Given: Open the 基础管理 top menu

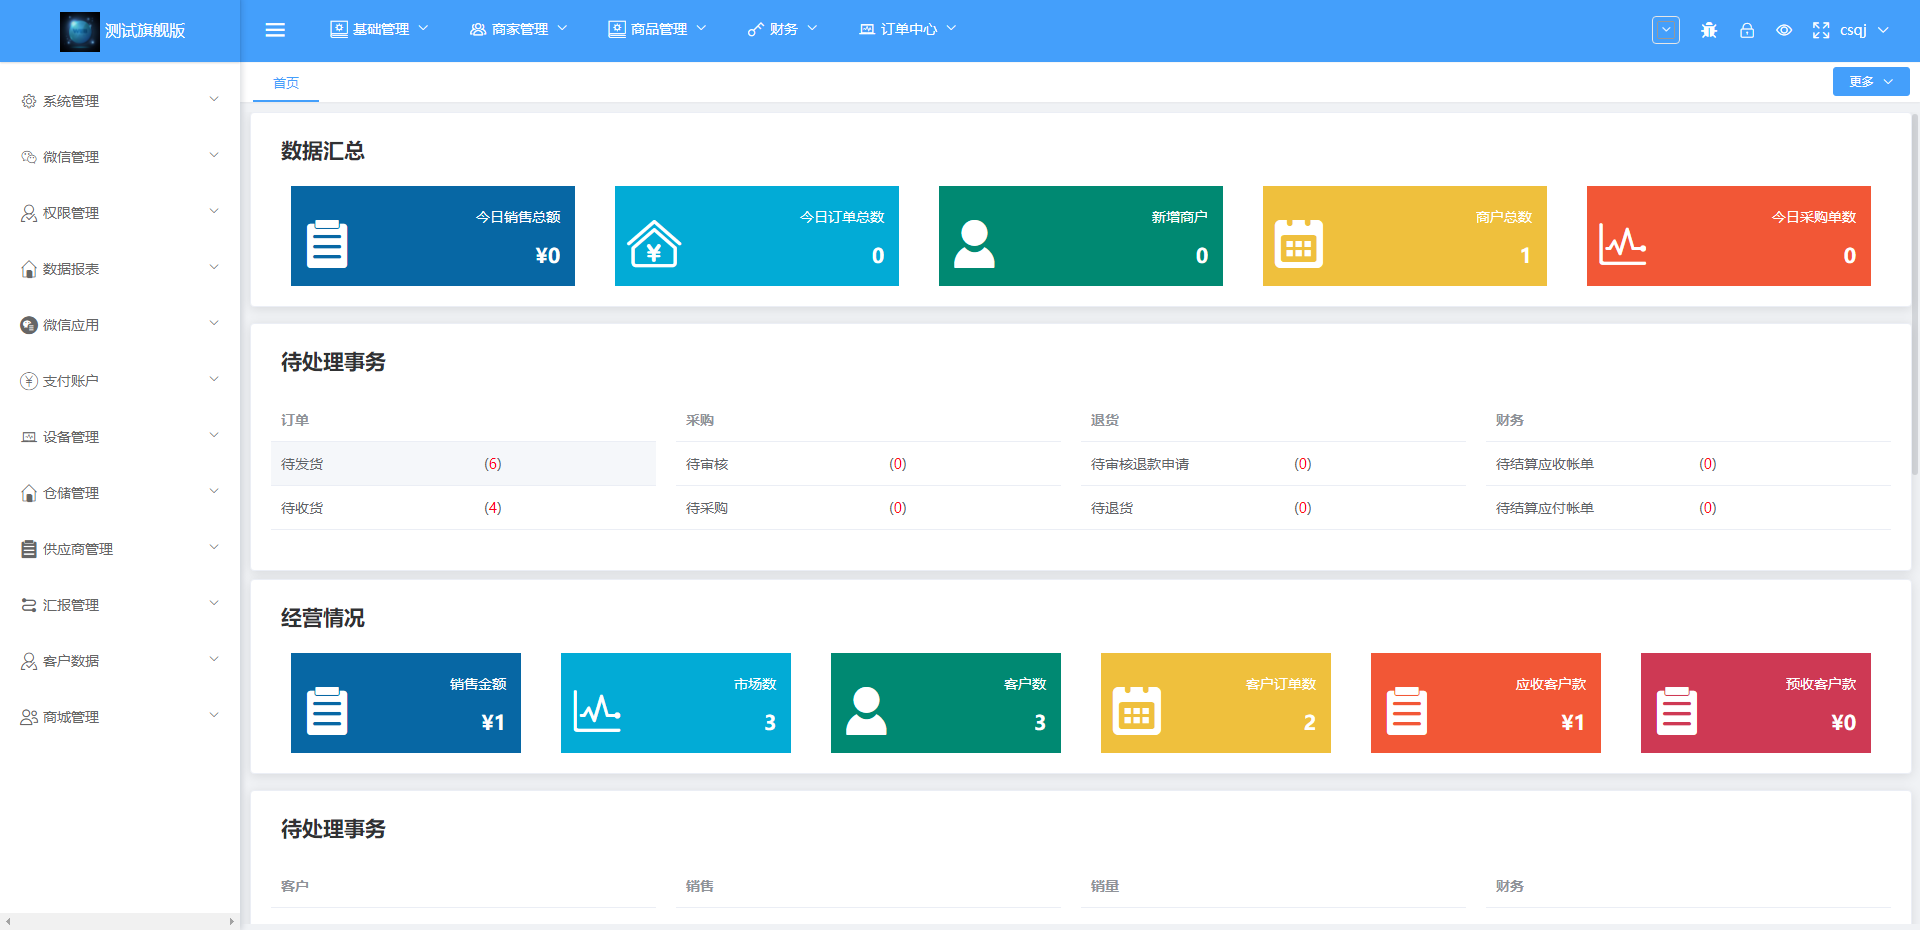Looking at the screenshot, I should pos(379,29).
